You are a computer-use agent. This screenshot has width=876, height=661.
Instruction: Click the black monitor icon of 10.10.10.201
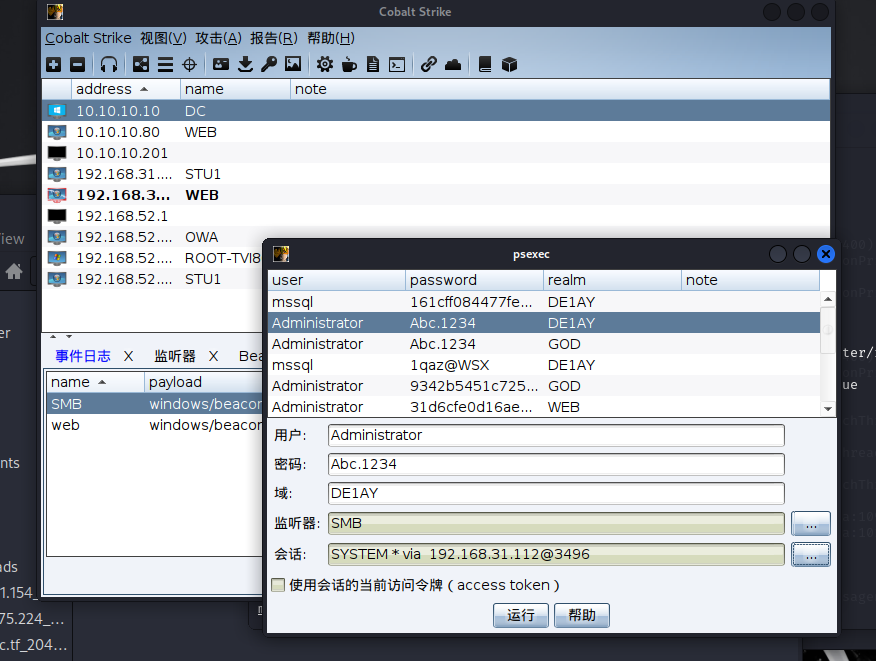coord(57,153)
